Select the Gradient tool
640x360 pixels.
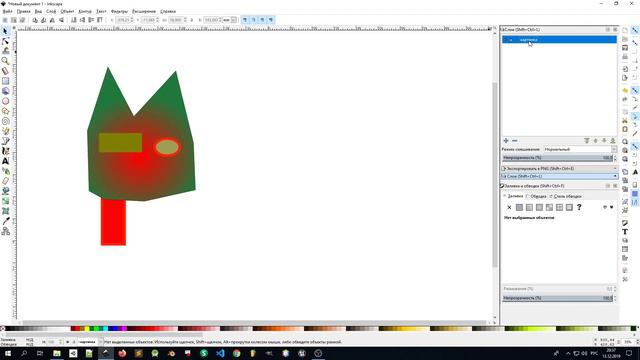(5, 201)
